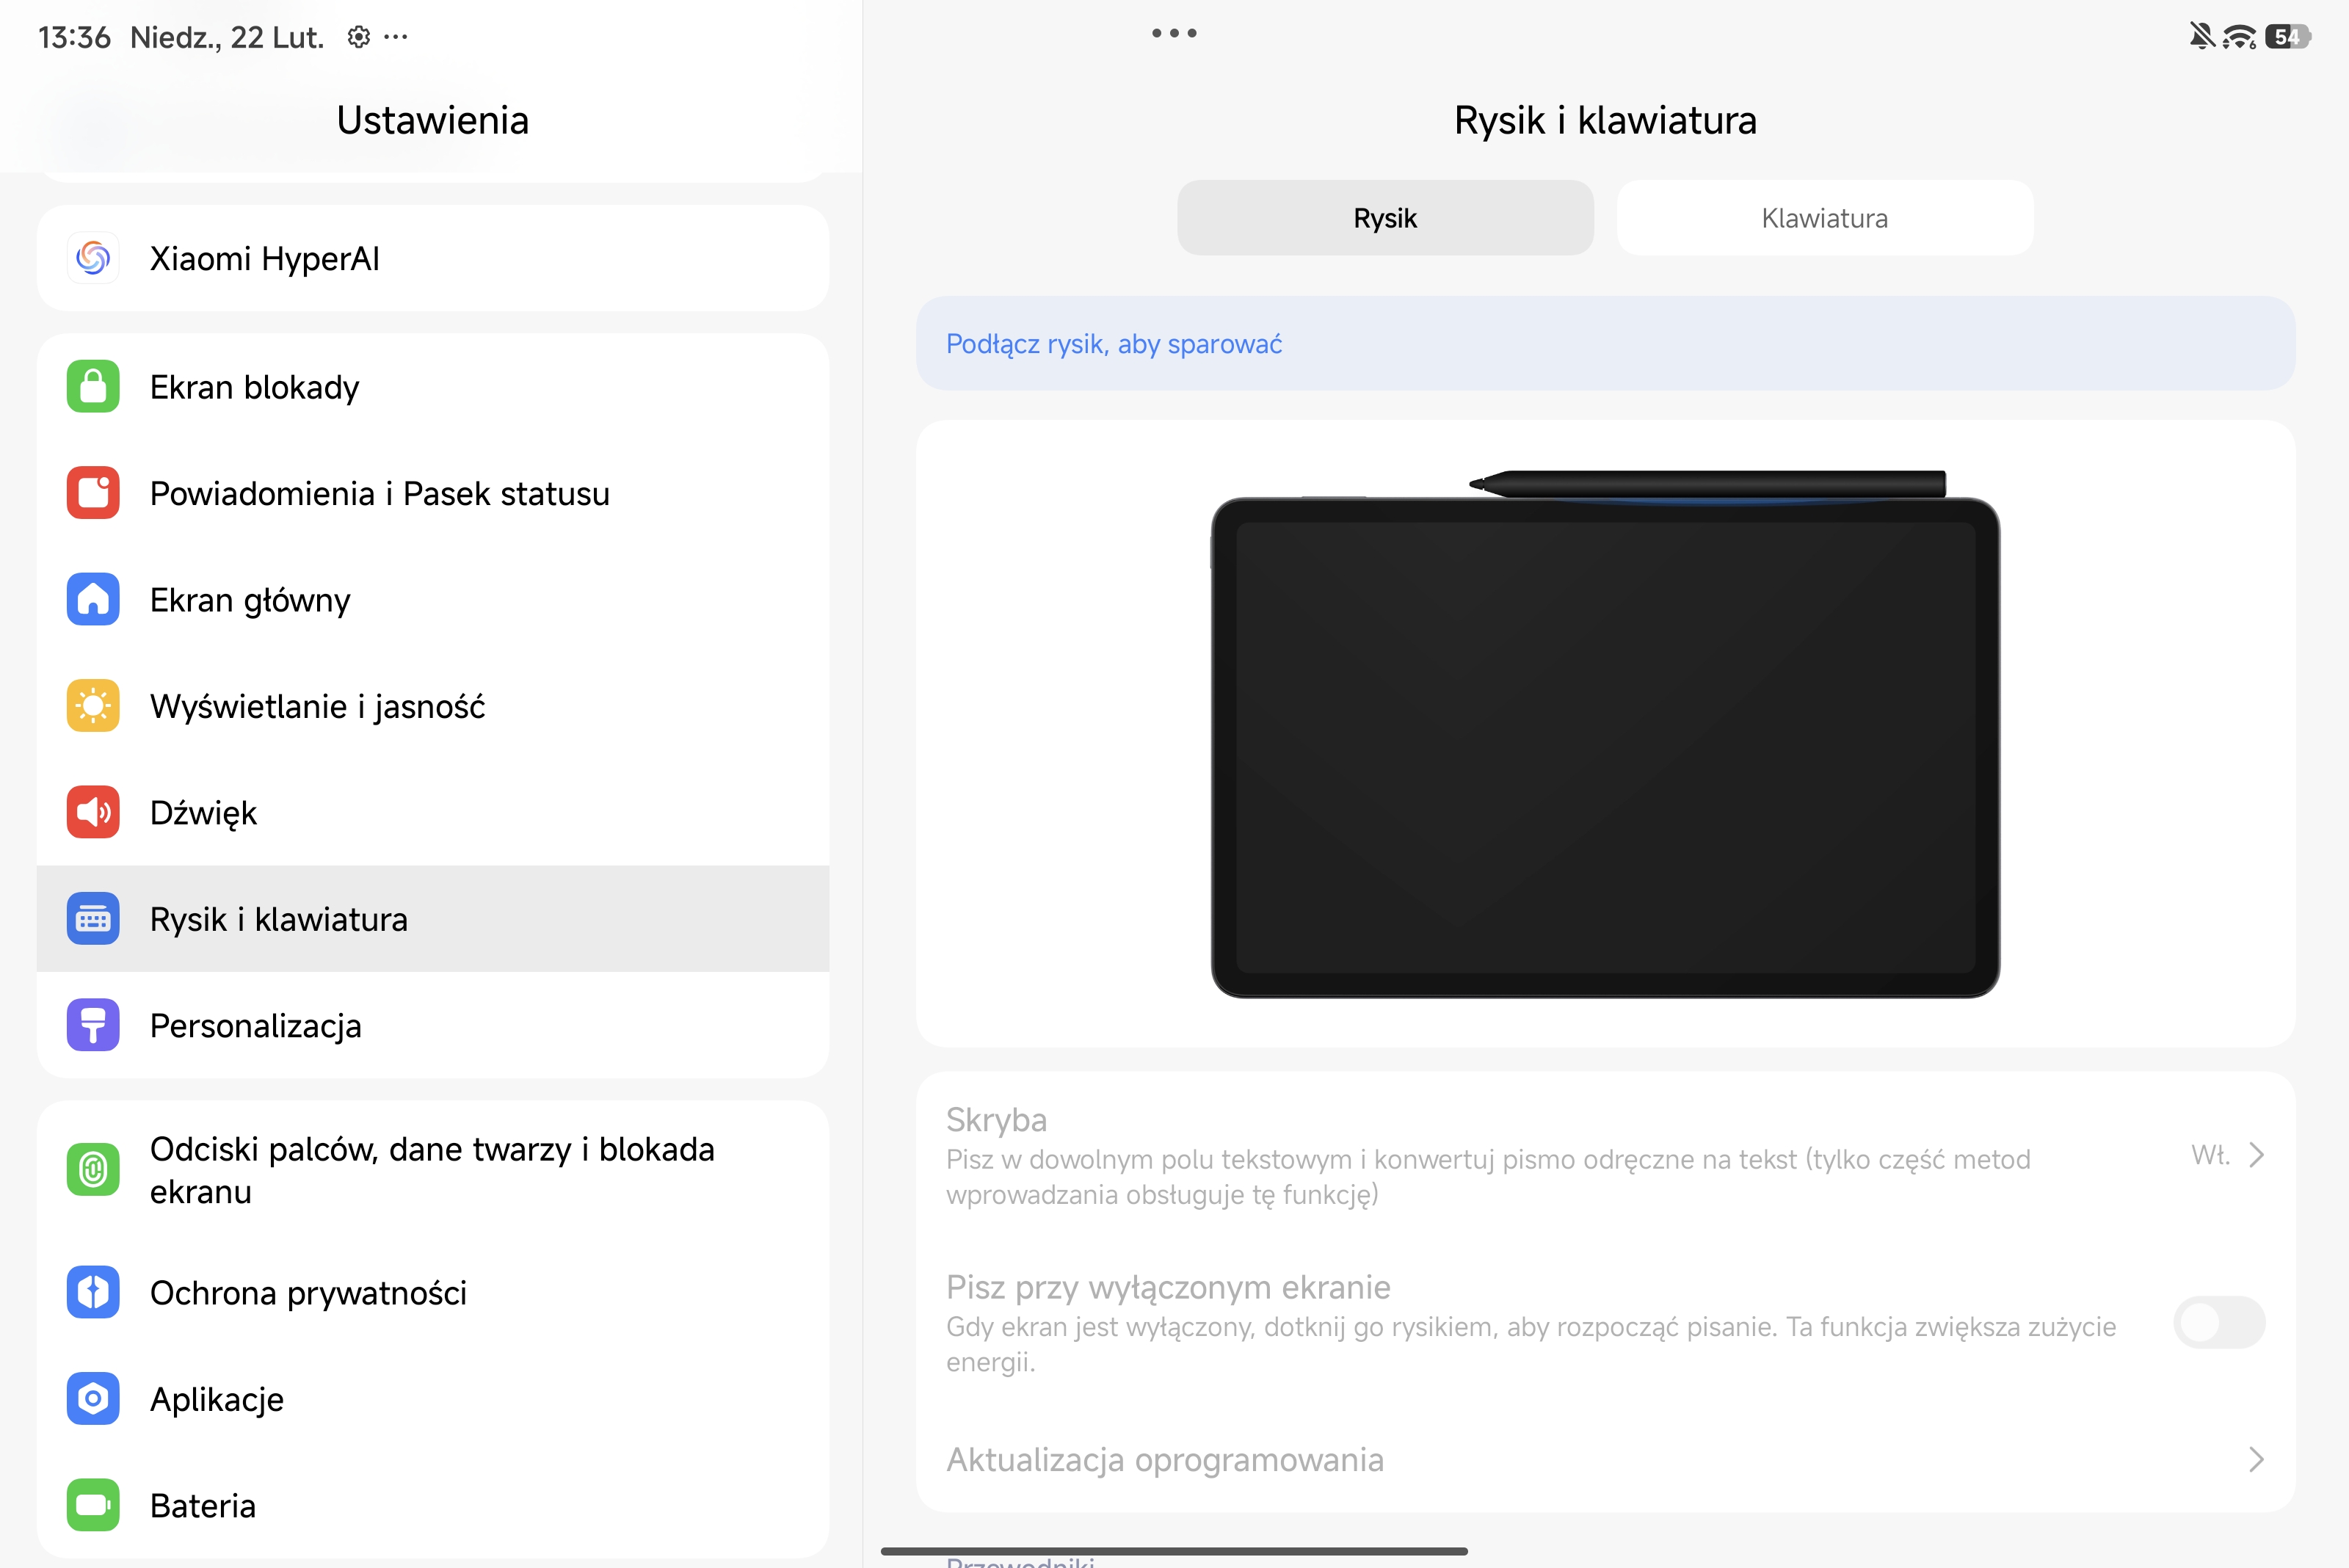This screenshot has height=1568, width=2349.
Task: Tap the Ochrona prywatności shield icon
Action: [93, 1292]
